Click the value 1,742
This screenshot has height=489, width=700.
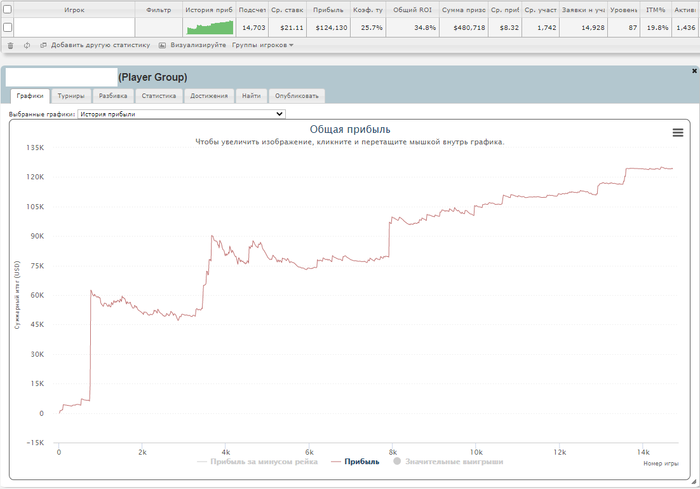(x=547, y=28)
